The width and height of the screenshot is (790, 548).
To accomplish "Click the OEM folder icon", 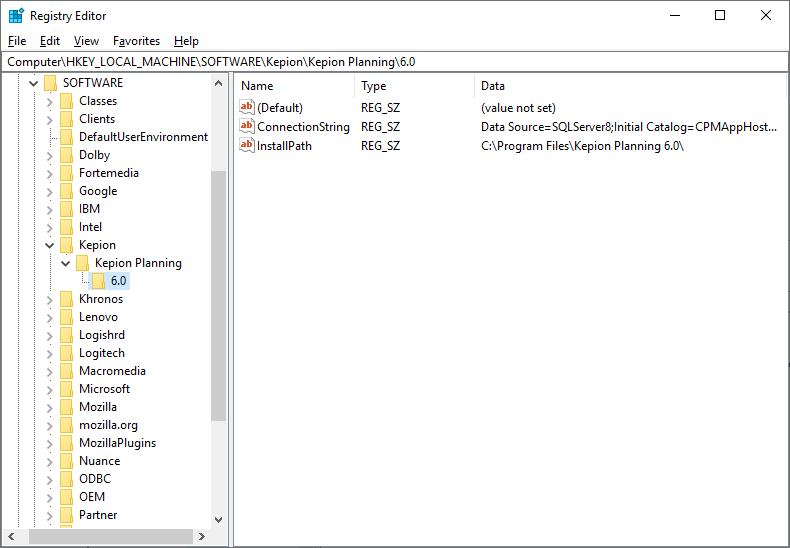I will [x=67, y=497].
